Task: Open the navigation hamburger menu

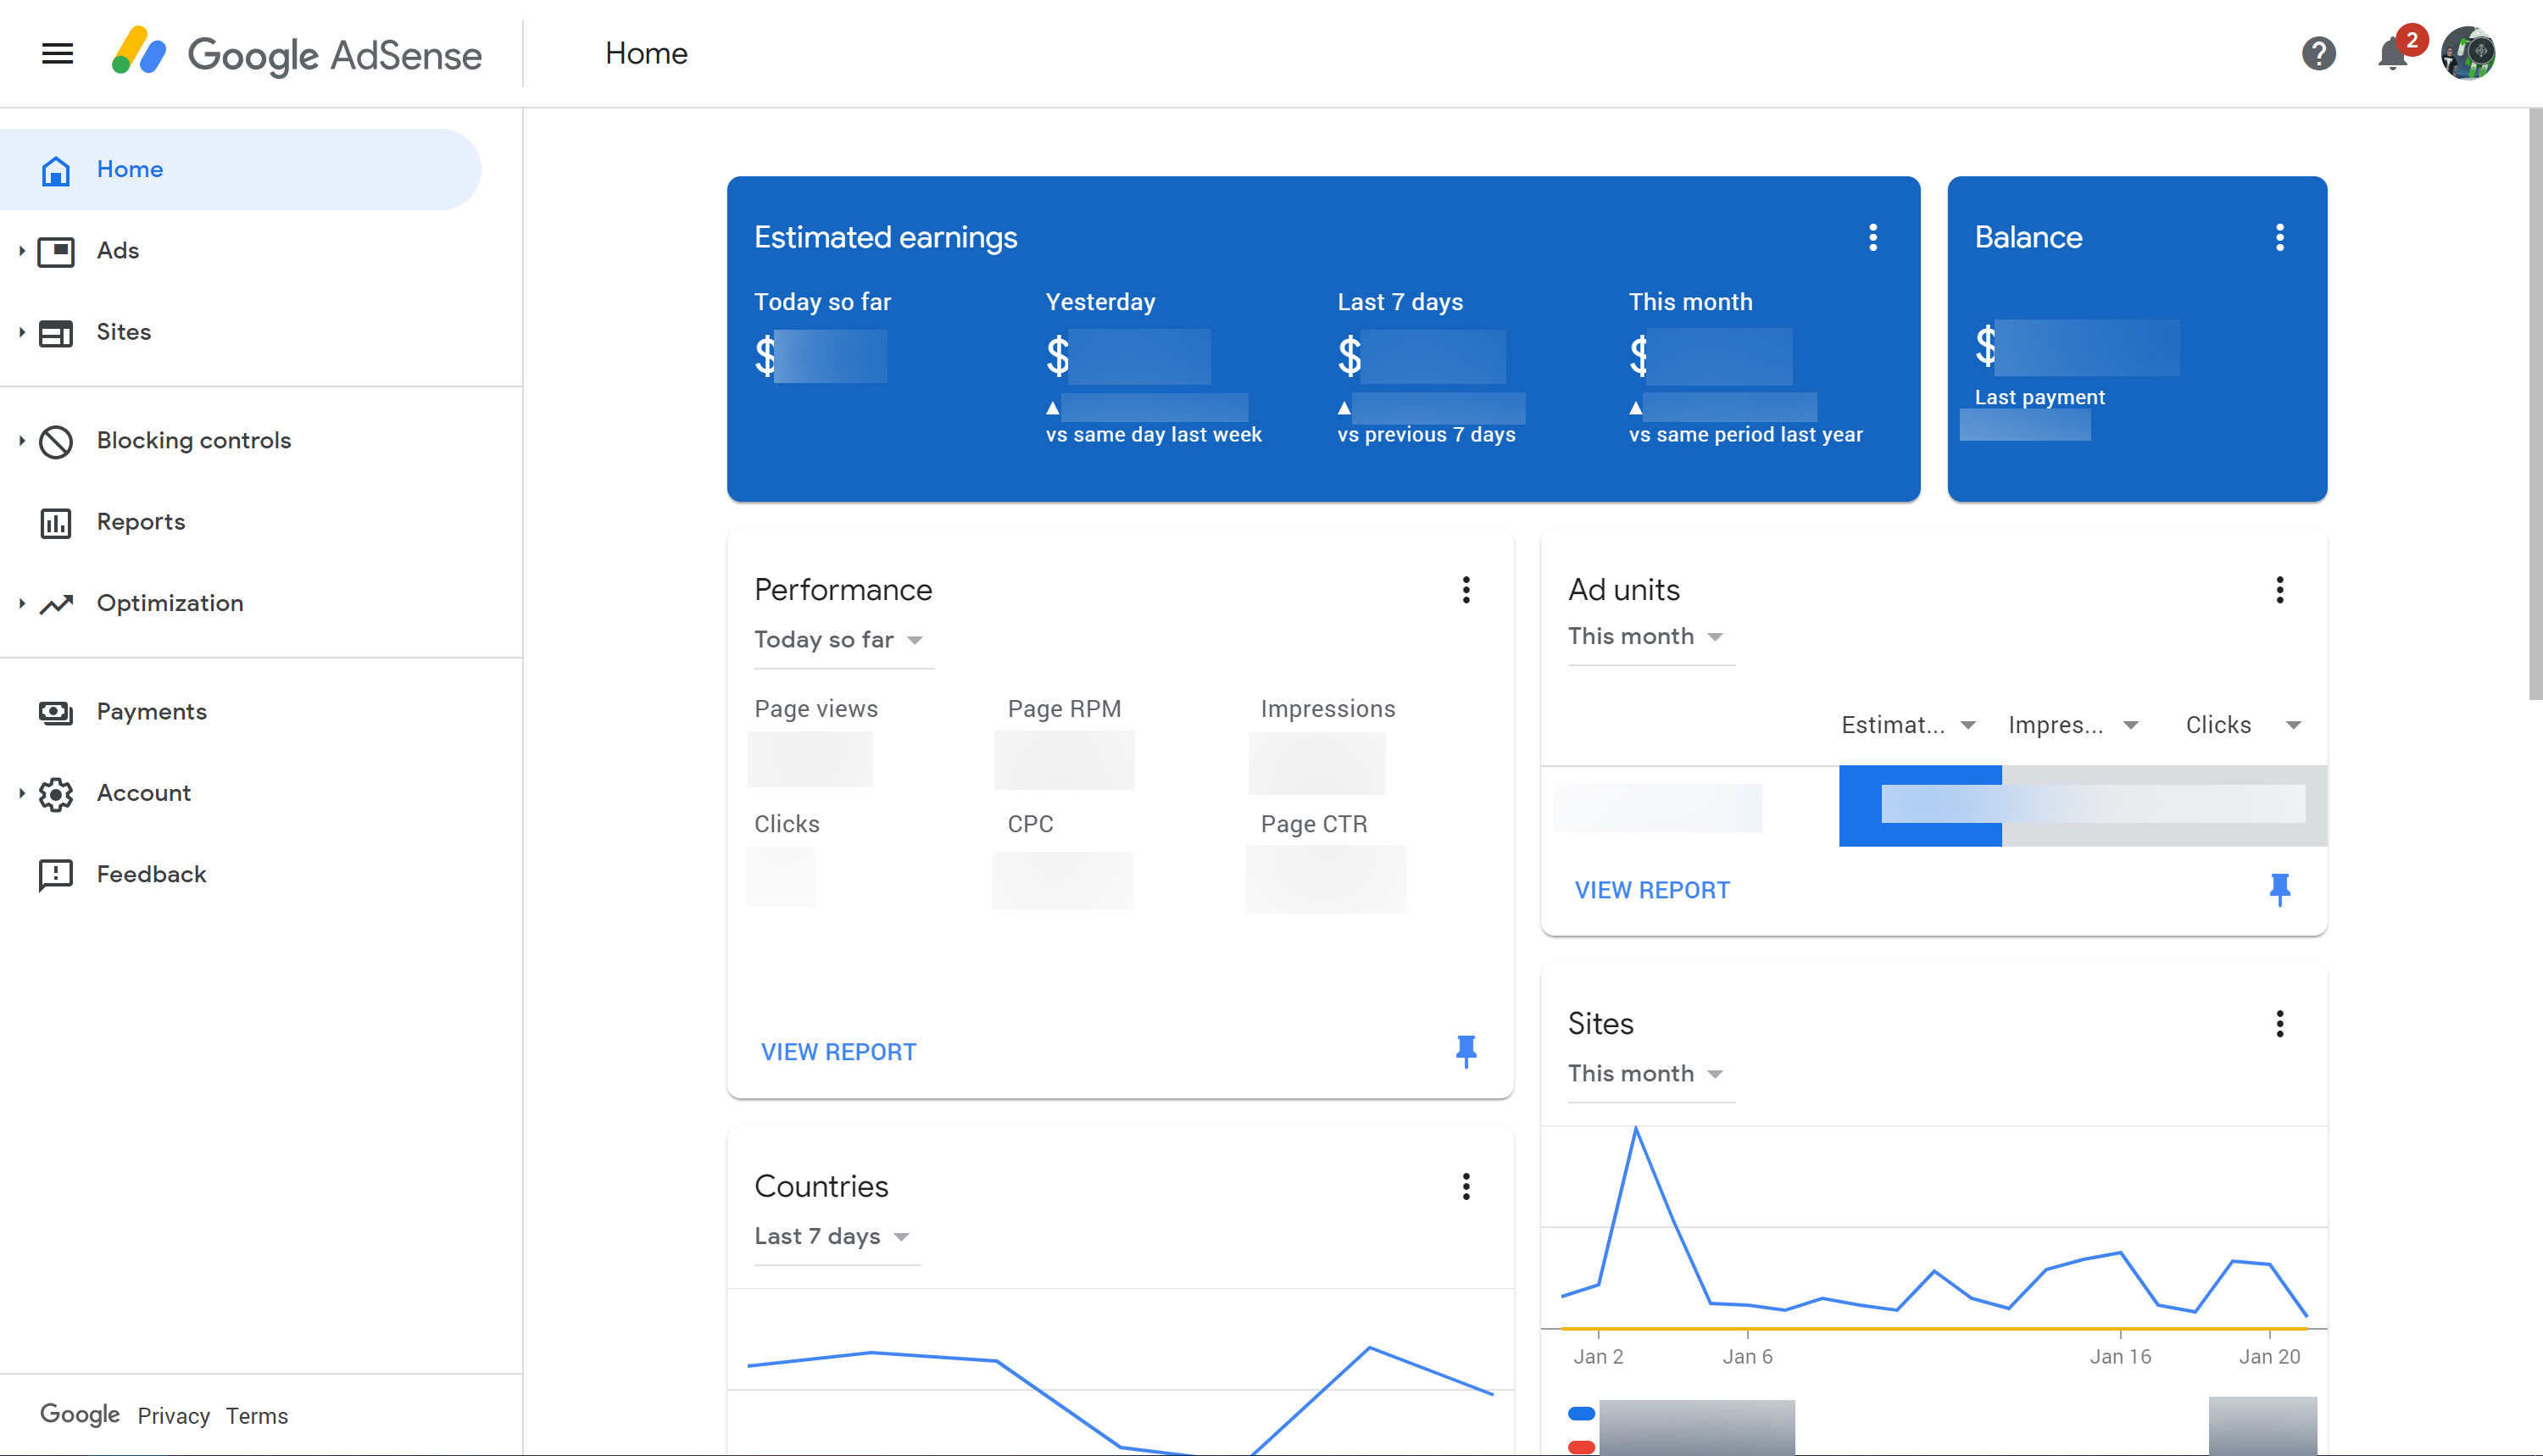Action: click(57, 53)
